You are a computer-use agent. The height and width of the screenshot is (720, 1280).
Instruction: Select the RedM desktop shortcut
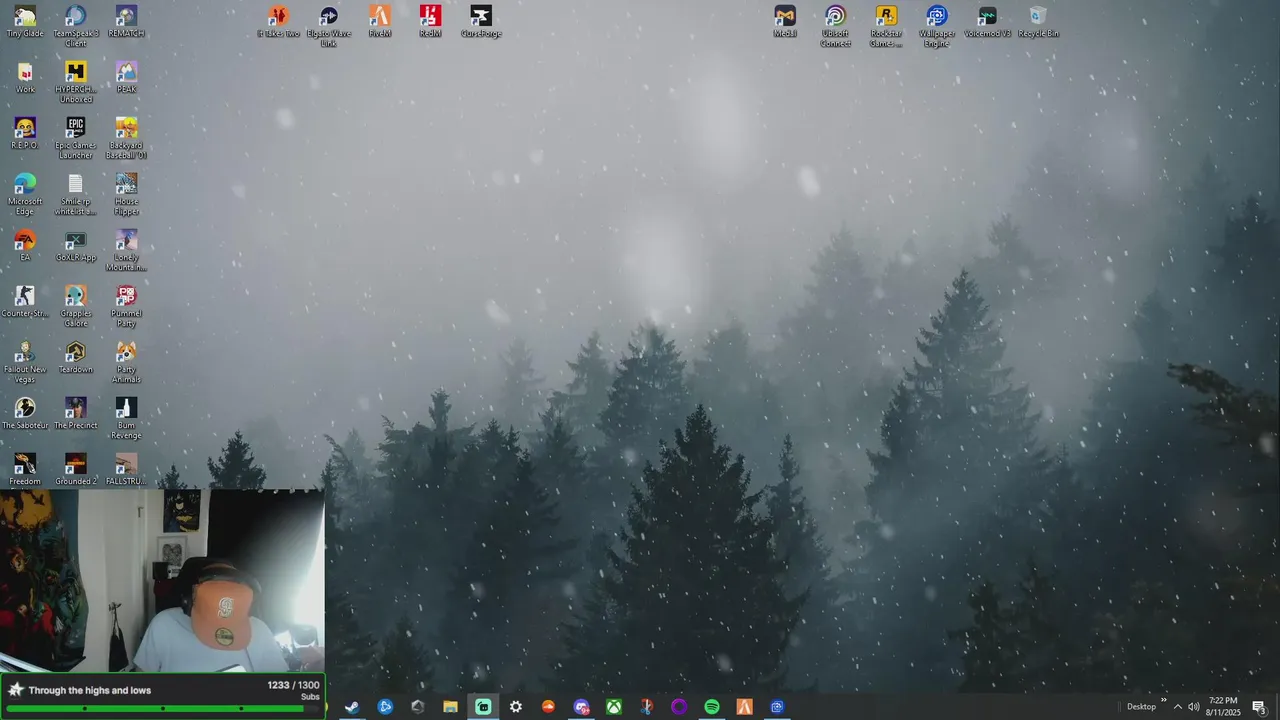coord(430,21)
